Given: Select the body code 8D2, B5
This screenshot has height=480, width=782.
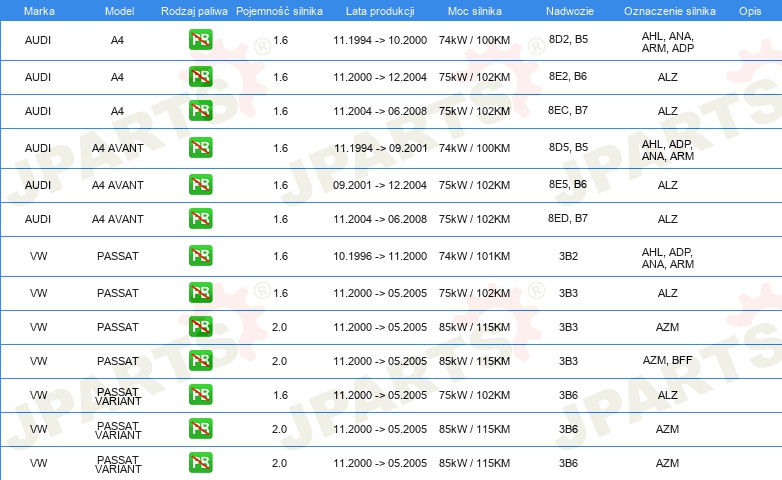Looking at the screenshot, I should [568, 39].
